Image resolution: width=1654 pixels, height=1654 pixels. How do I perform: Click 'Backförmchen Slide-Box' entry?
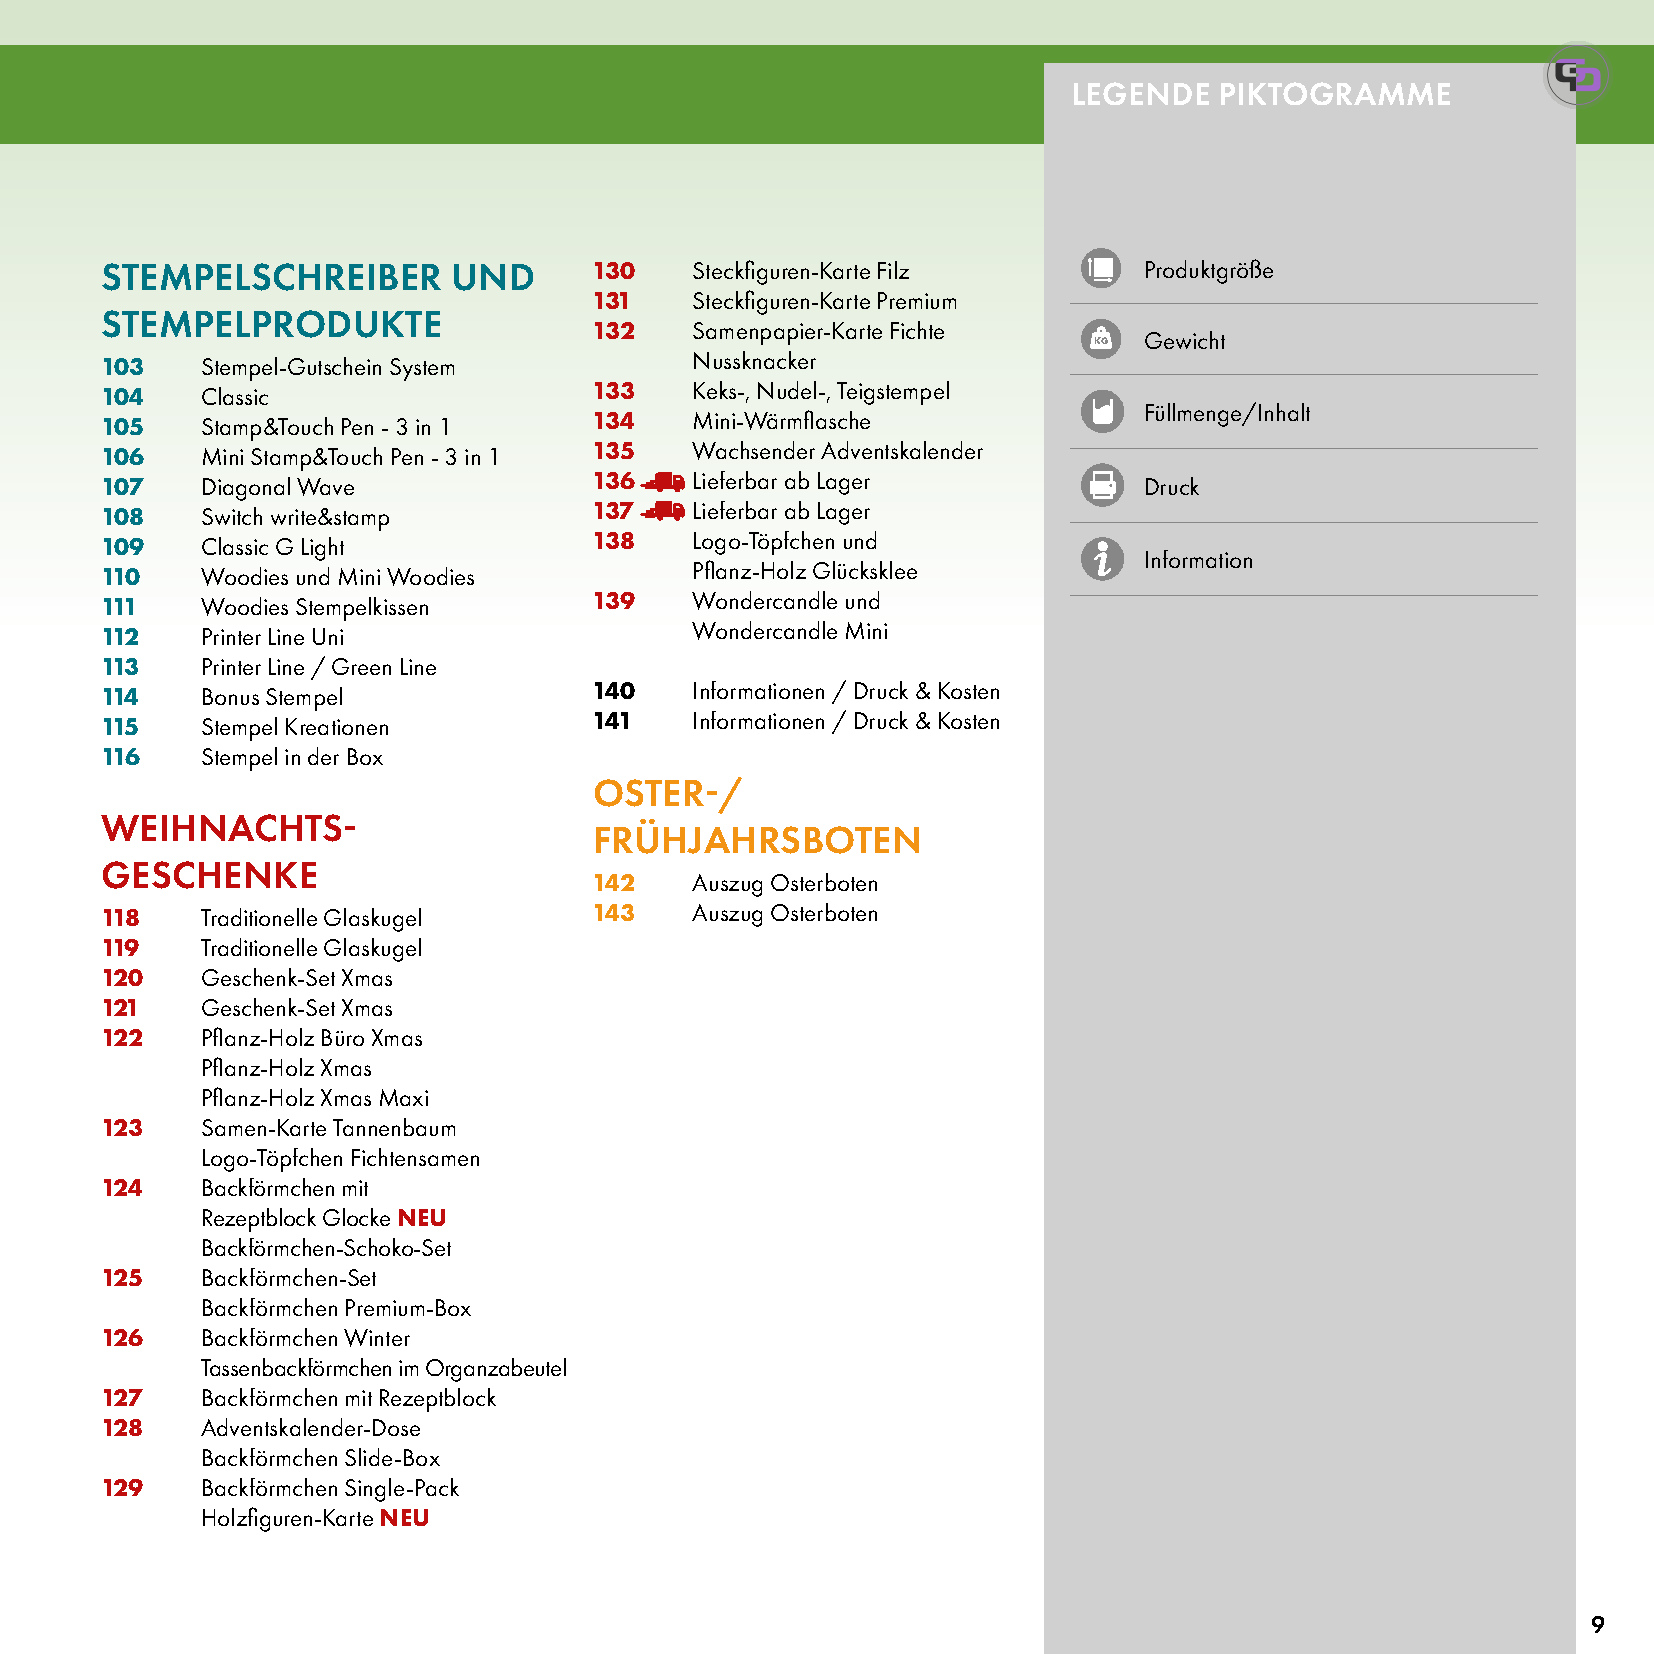321,1459
